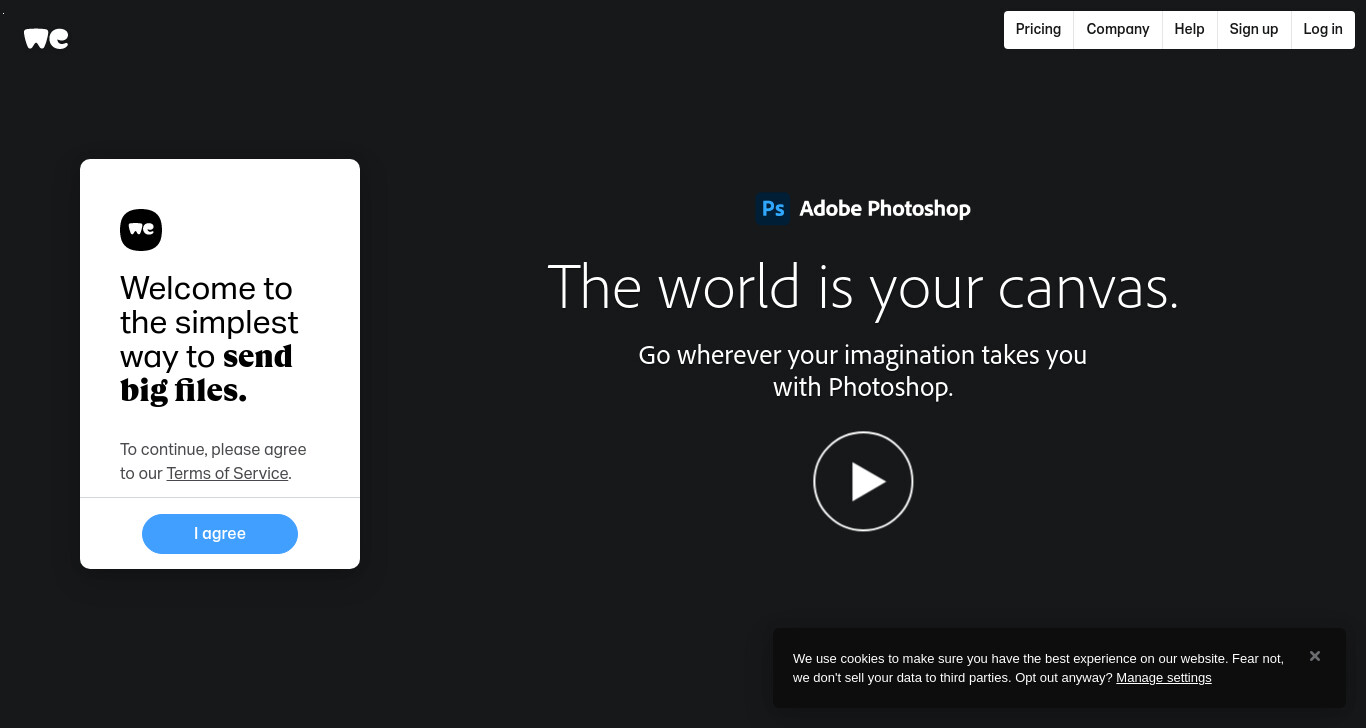The width and height of the screenshot is (1366, 728).
Task: Click the black WeTransfer badge in welcome card
Action: click(x=141, y=230)
